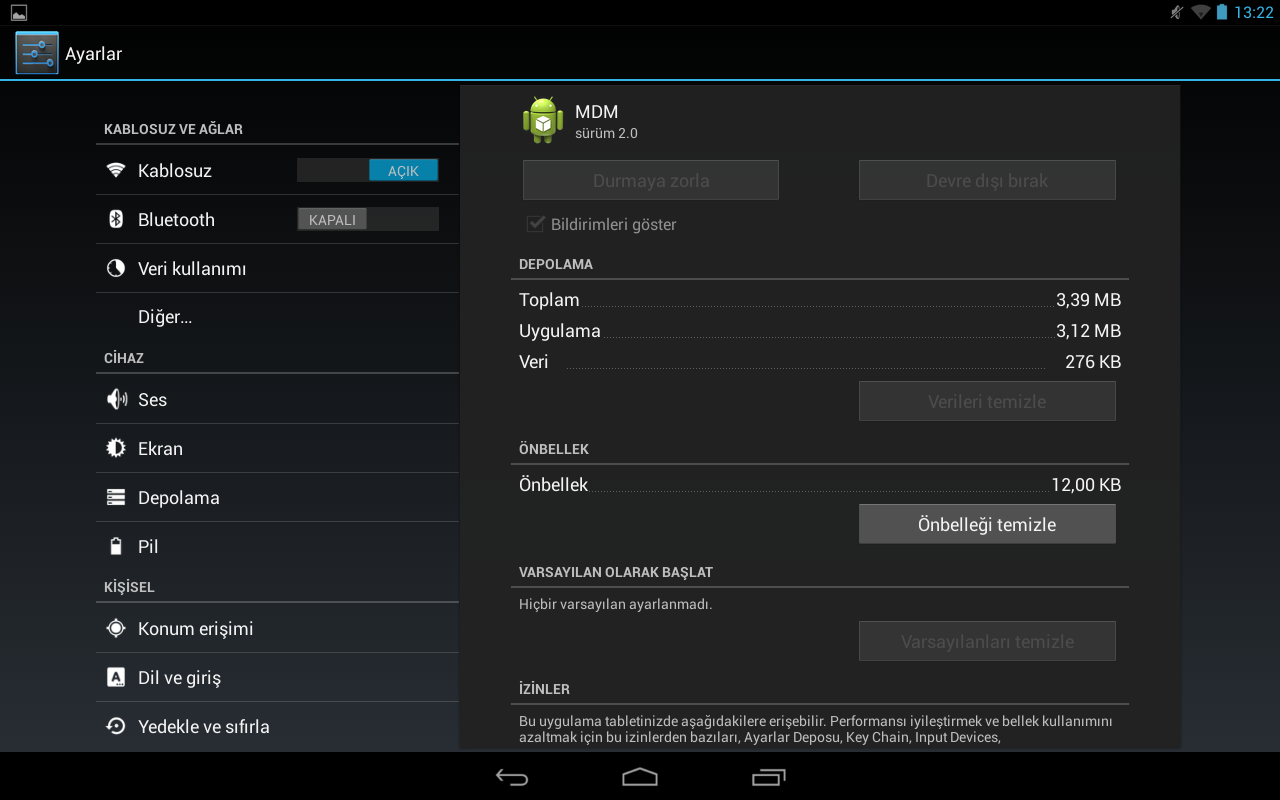The height and width of the screenshot is (800, 1280).
Task: Tap the Wi-Fi signal status icon
Action: coord(1200,12)
